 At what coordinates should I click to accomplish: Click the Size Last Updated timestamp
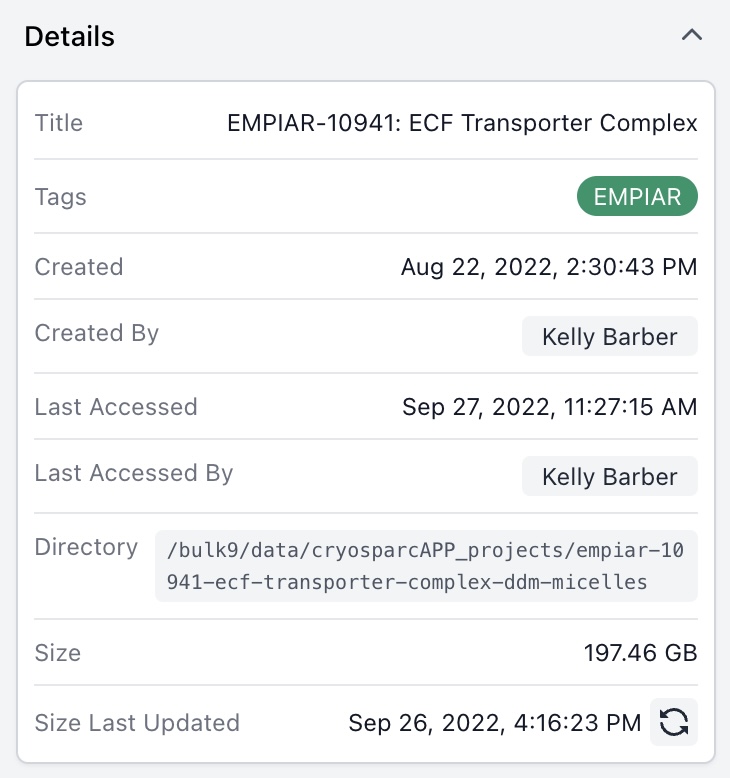(x=495, y=723)
